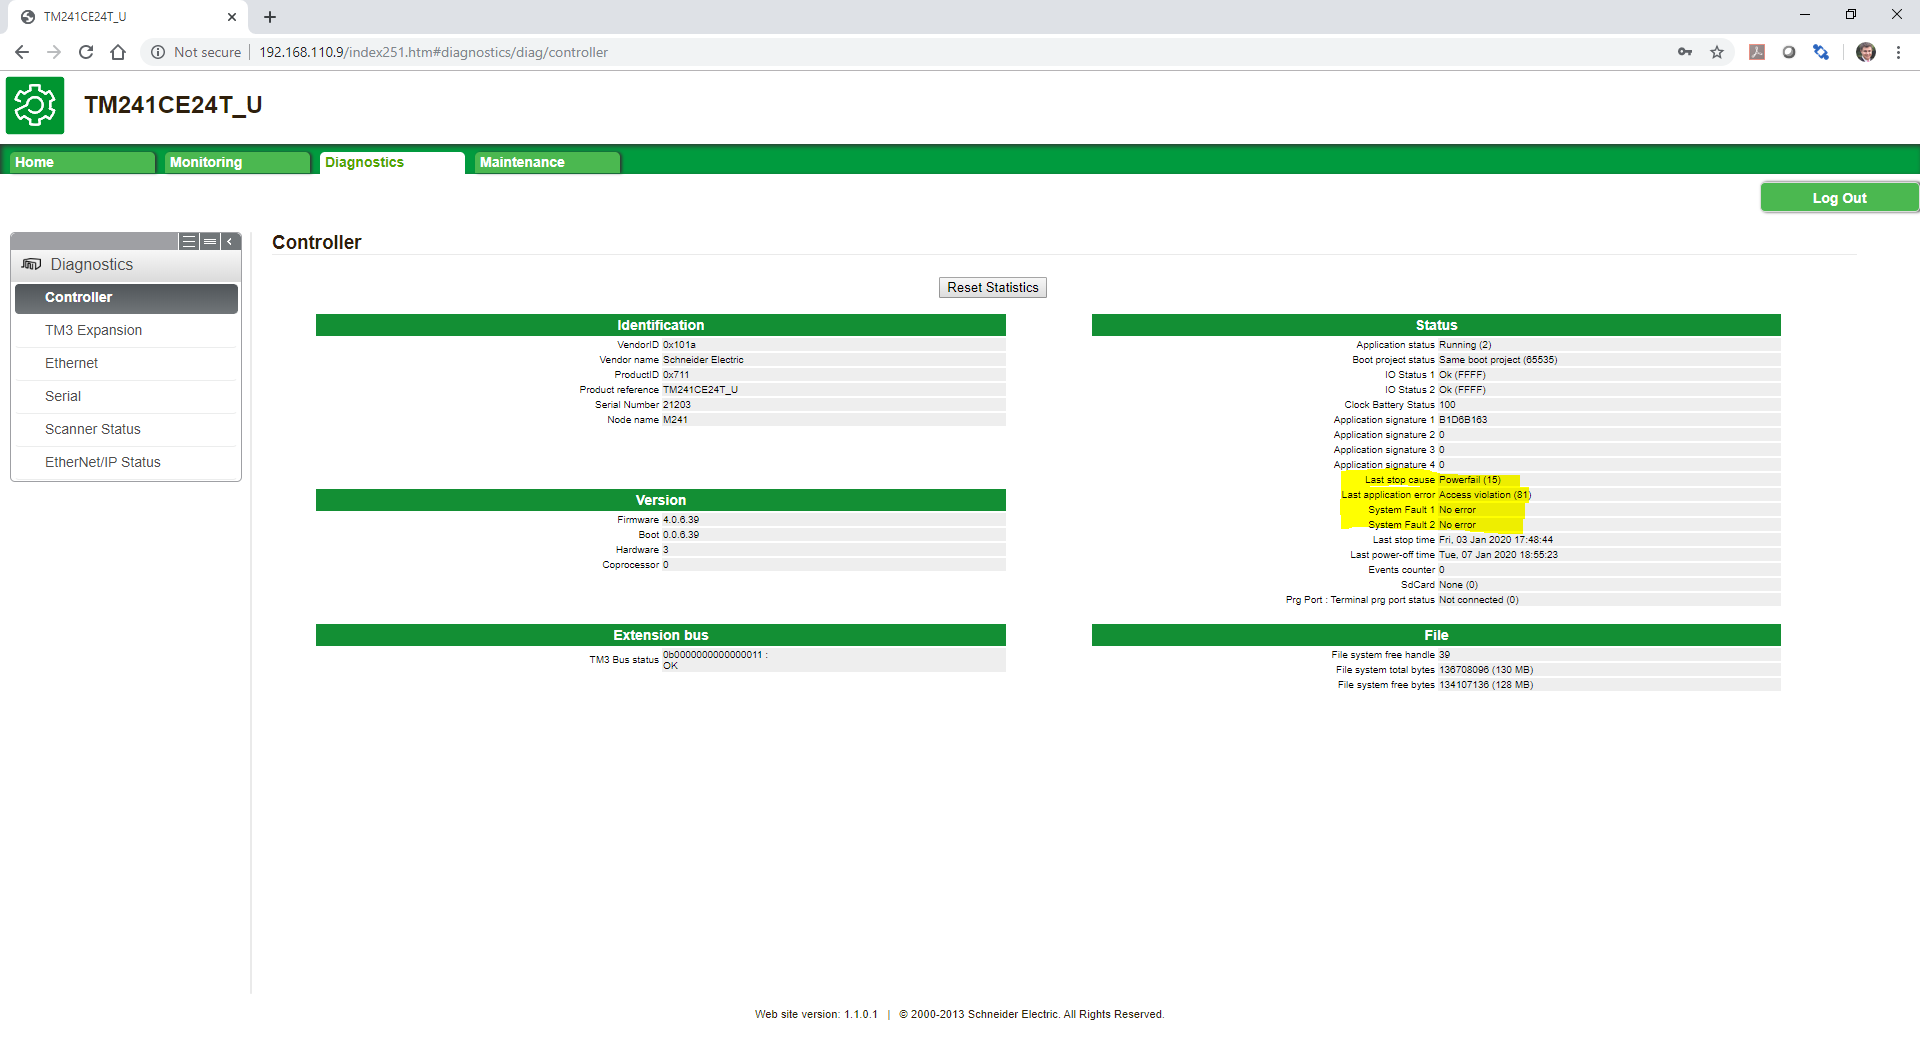This screenshot has width=1920, height=1040.
Task: Click the Log Out button
Action: click(1839, 198)
